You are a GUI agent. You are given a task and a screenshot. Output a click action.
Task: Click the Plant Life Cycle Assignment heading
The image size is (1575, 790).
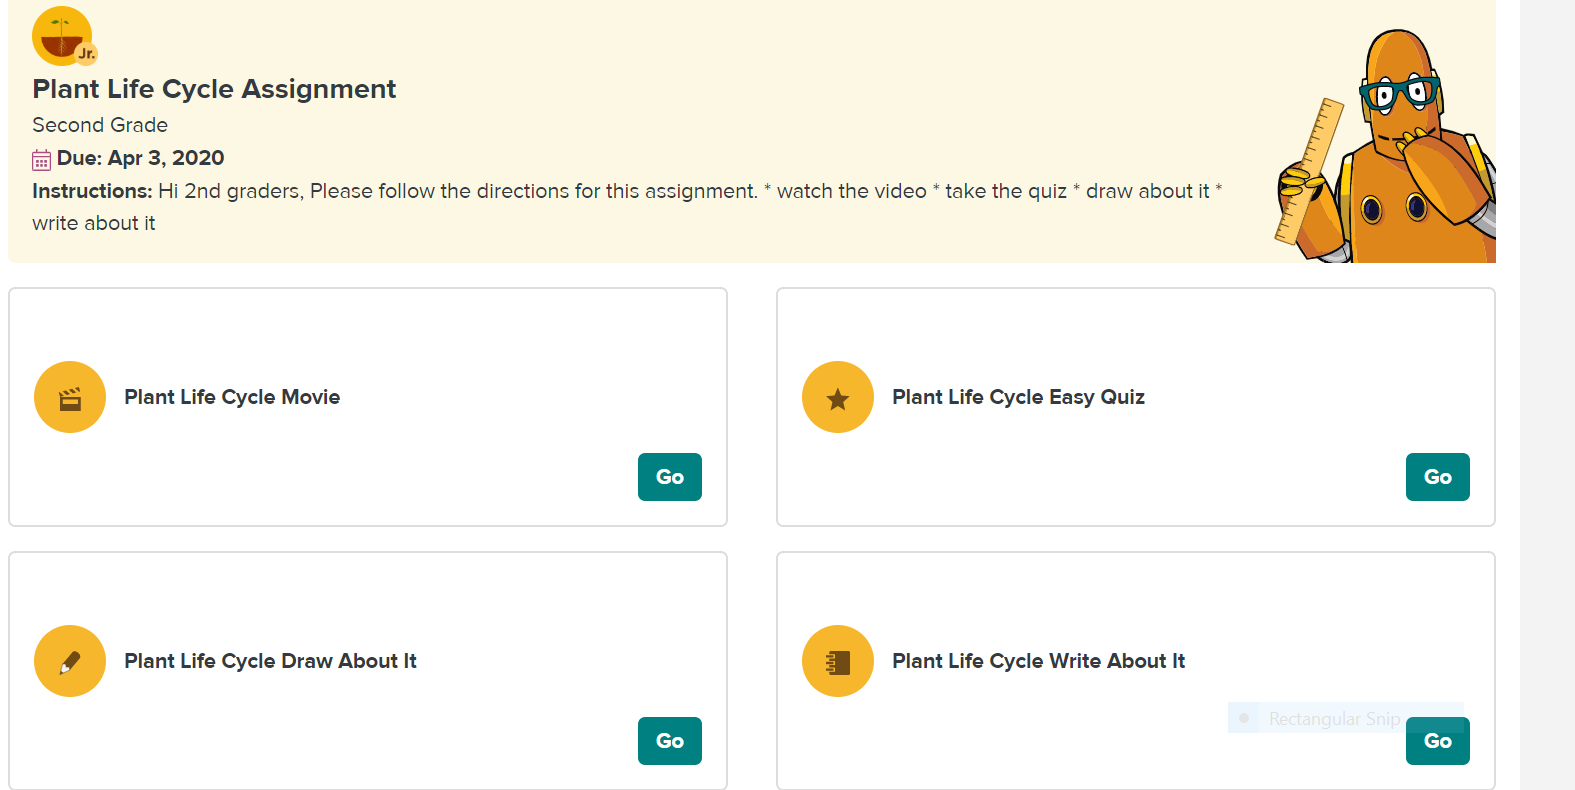coord(214,89)
